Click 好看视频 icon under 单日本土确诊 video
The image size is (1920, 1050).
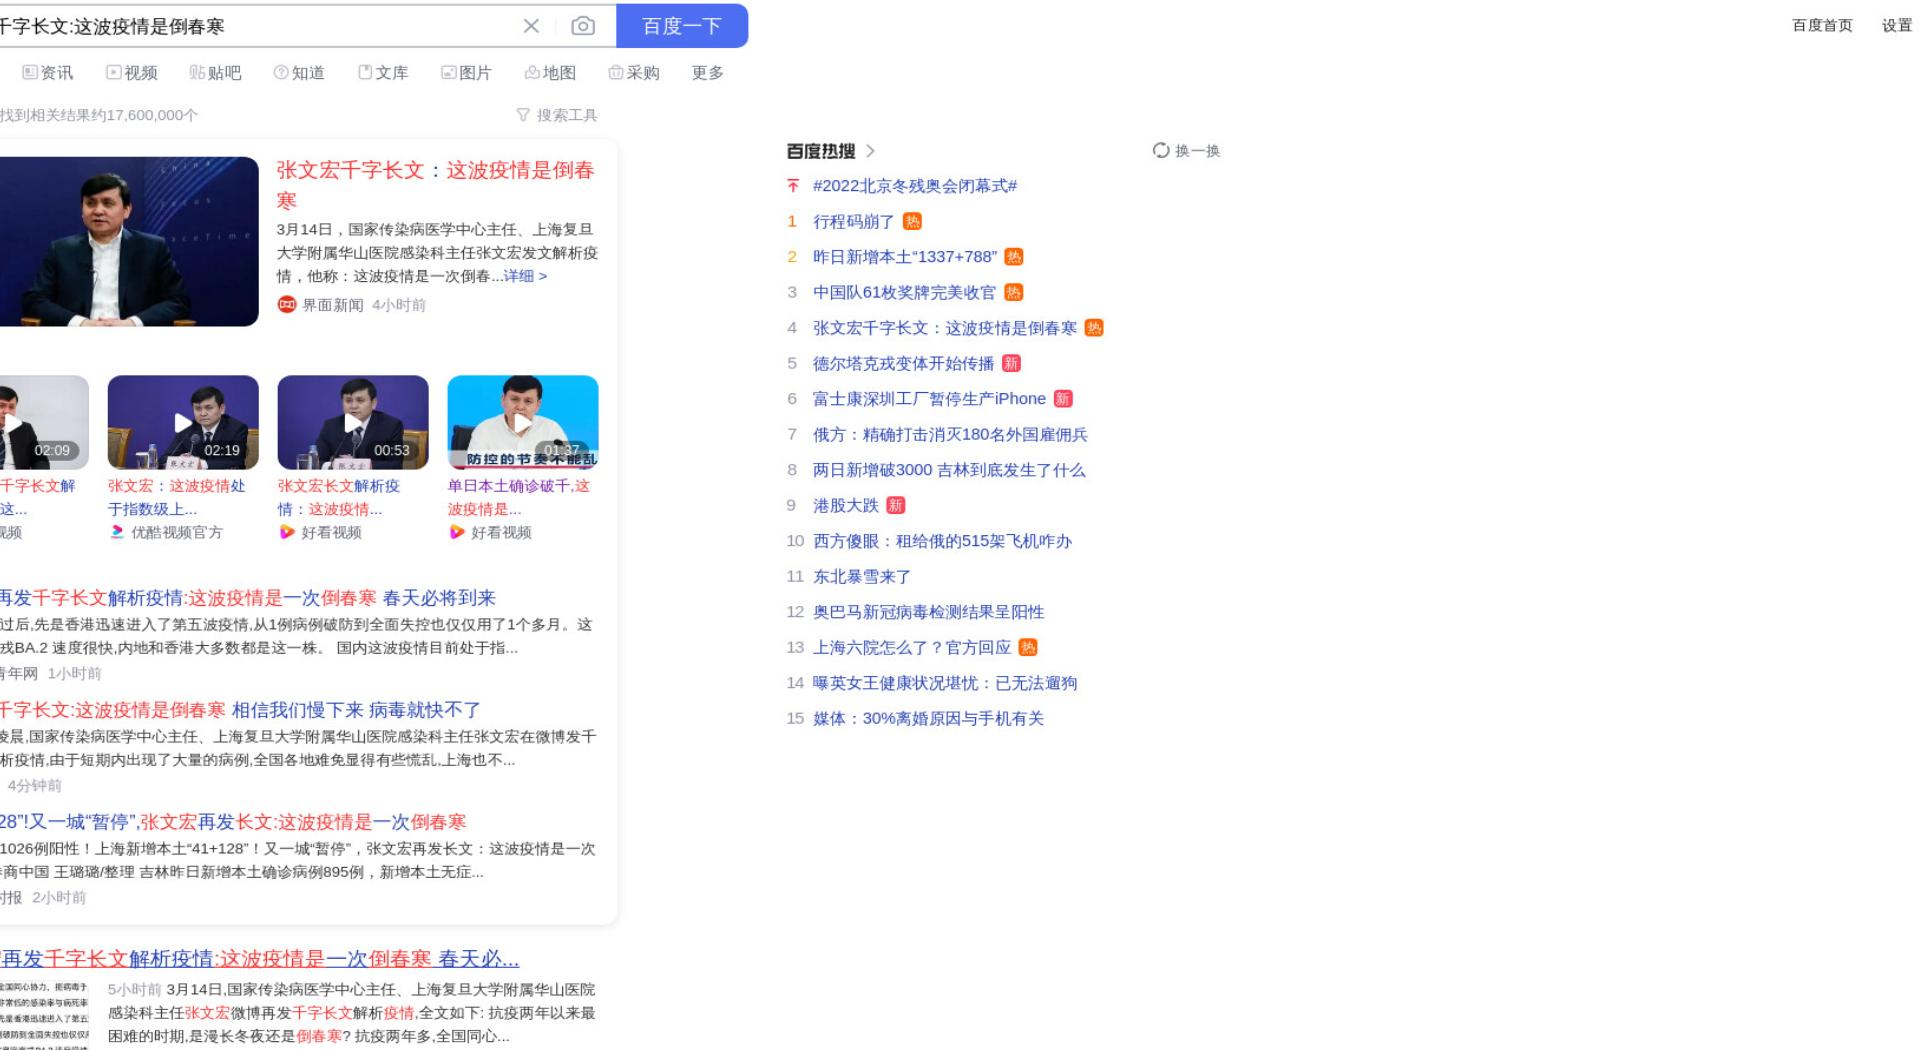457,532
